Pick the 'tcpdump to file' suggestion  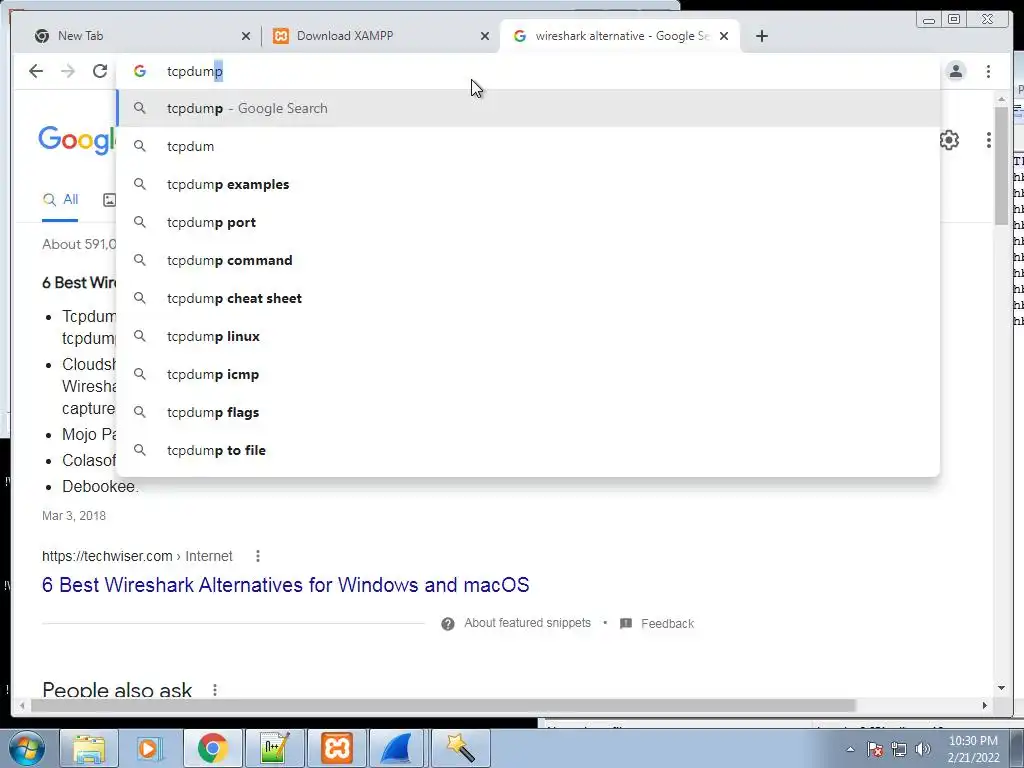[529, 450]
